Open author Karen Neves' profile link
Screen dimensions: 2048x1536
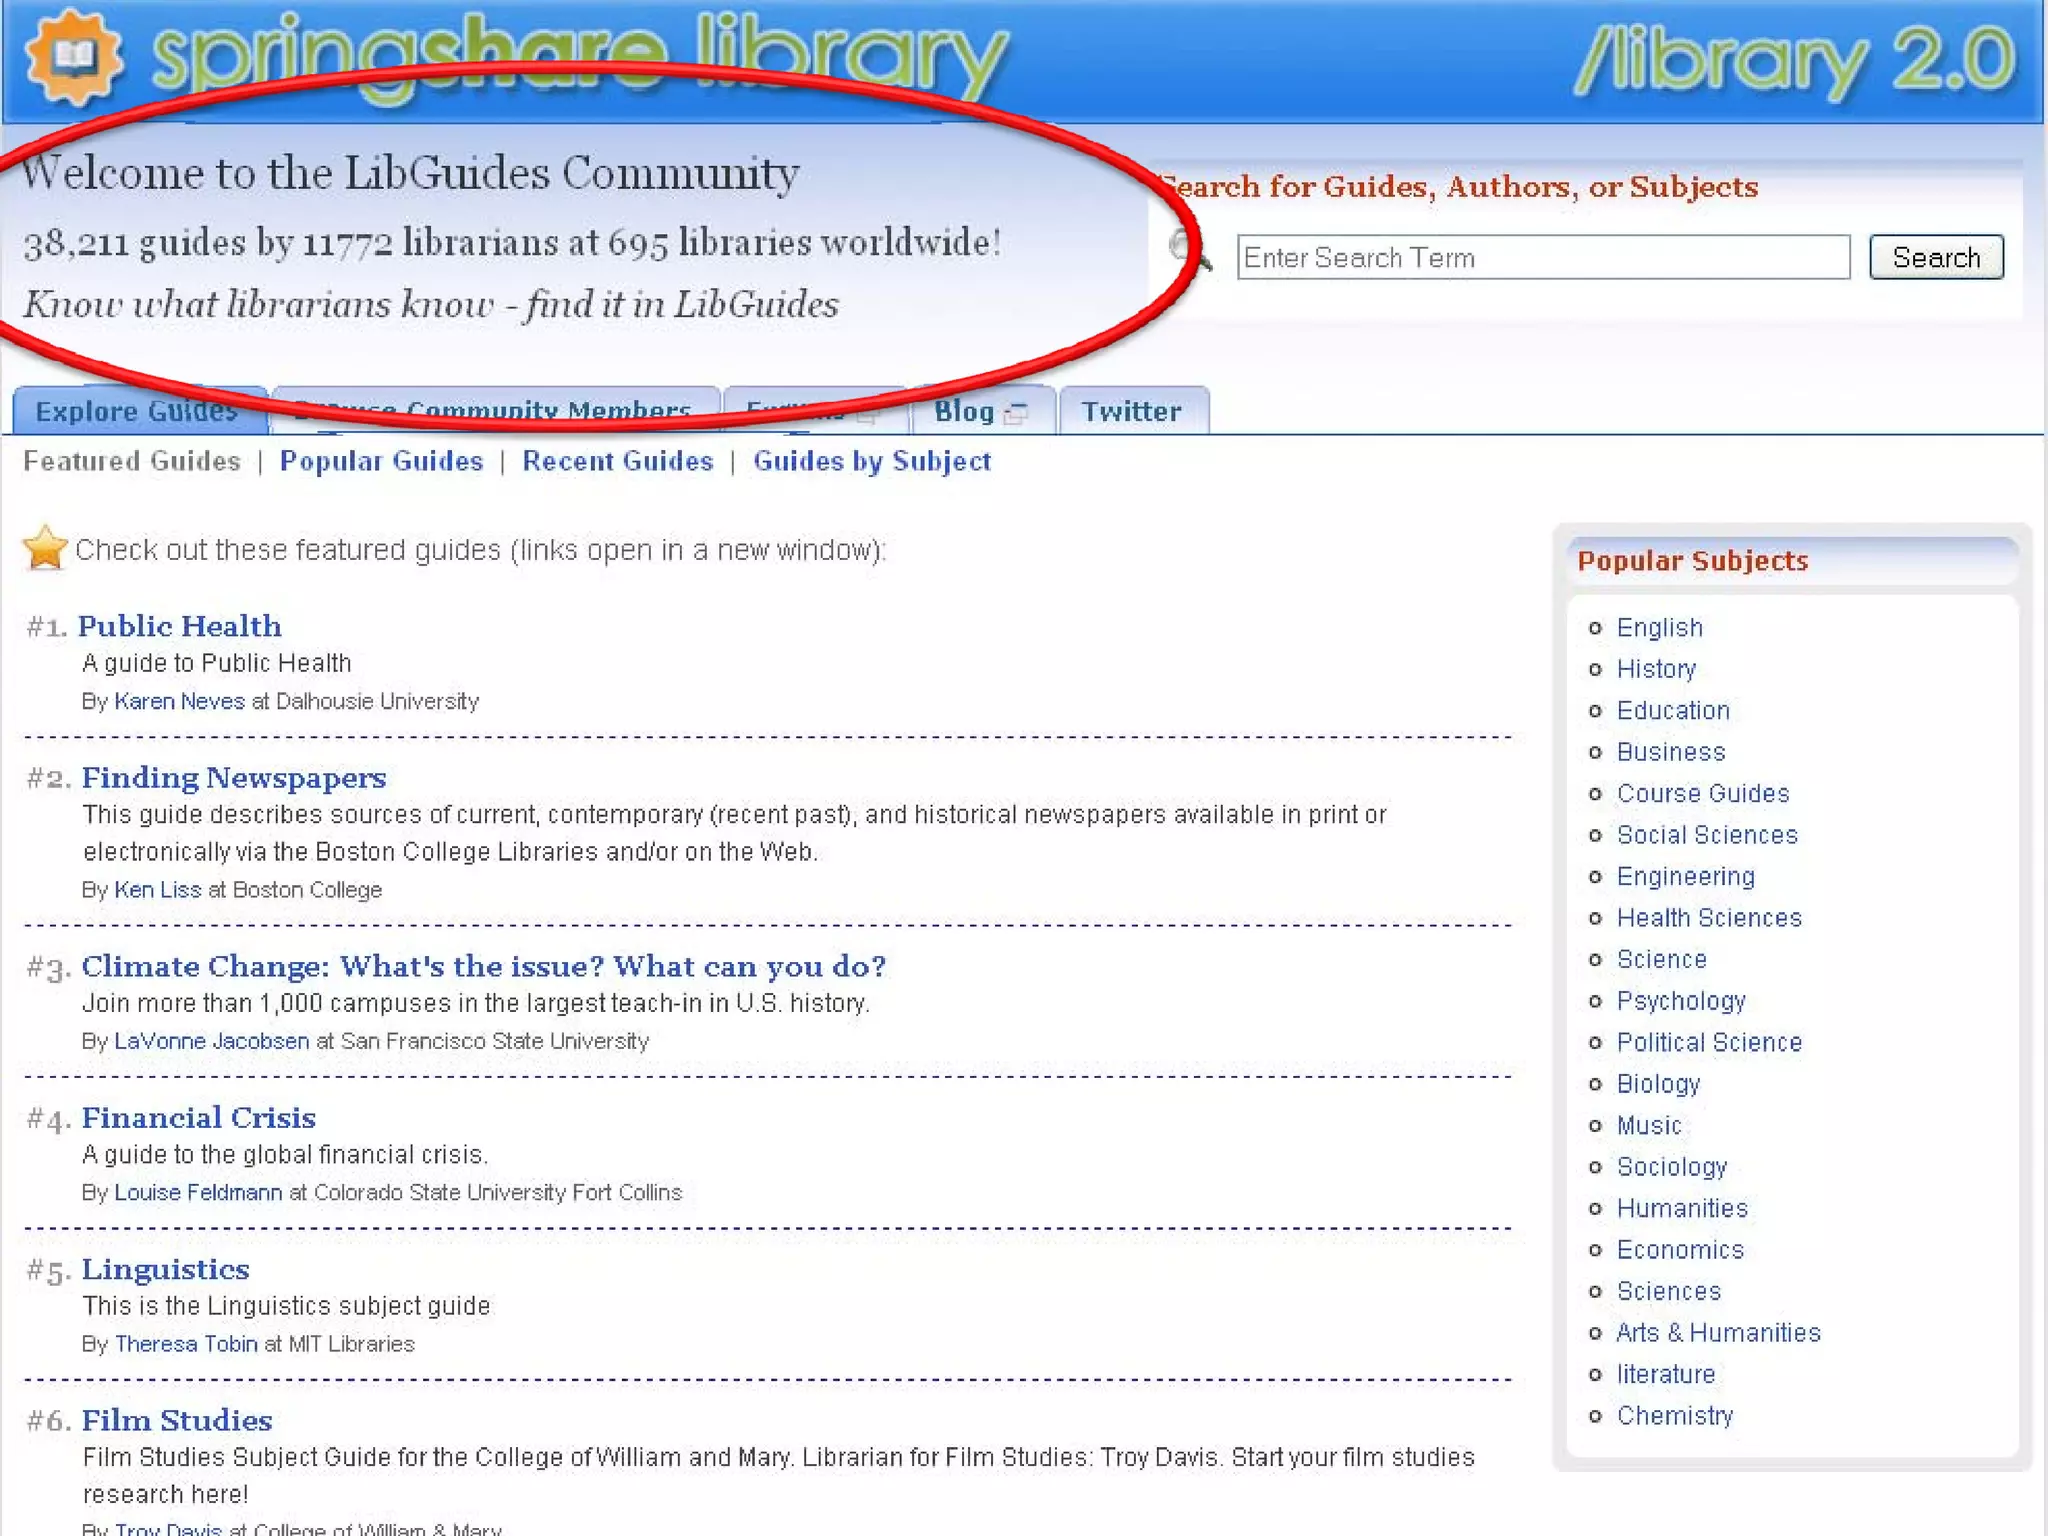point(179,702)
